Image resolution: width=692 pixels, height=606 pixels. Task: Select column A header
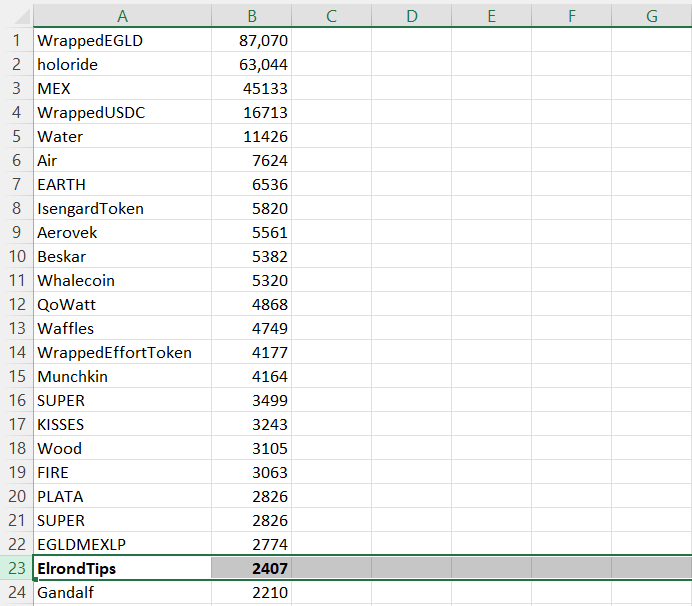122,16
